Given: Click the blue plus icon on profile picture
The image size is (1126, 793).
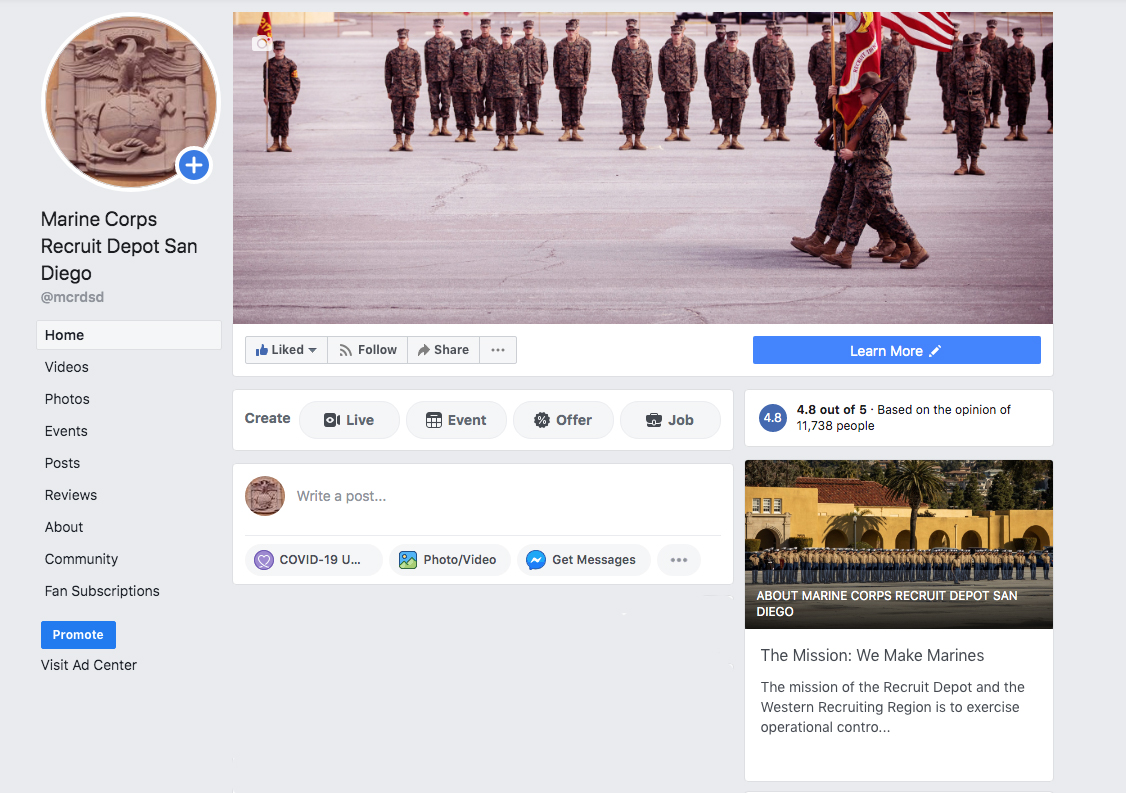Looking at the screenshot, I should 193,165.
